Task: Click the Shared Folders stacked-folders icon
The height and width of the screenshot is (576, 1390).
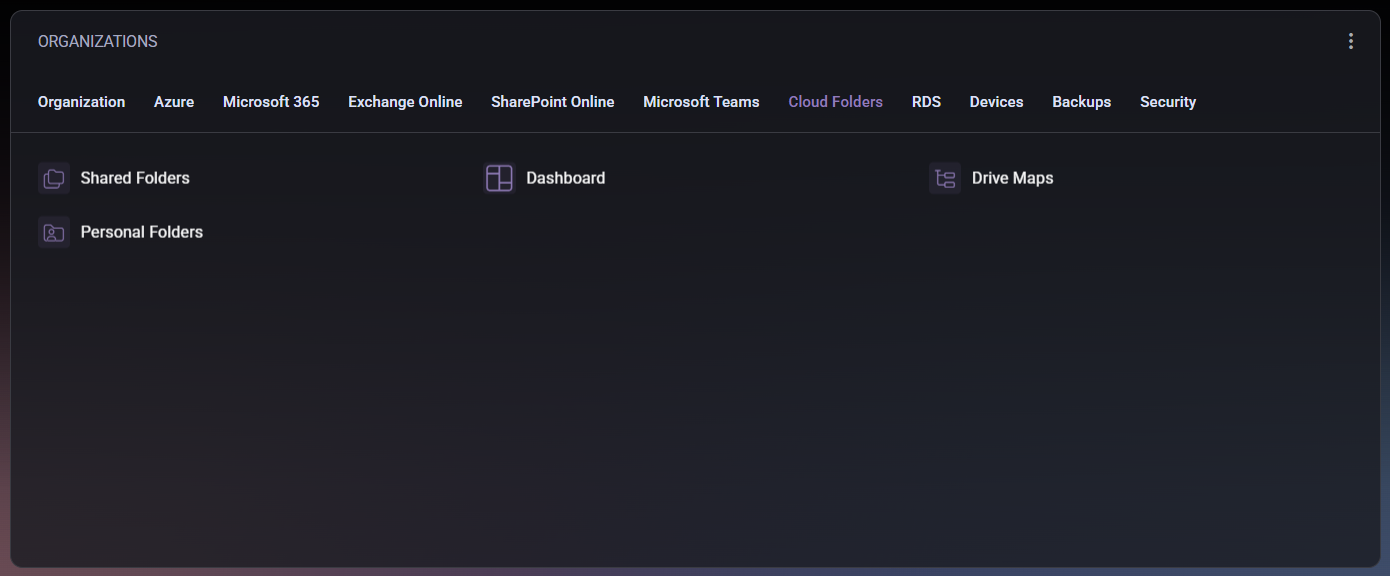Action: [54, 178]
